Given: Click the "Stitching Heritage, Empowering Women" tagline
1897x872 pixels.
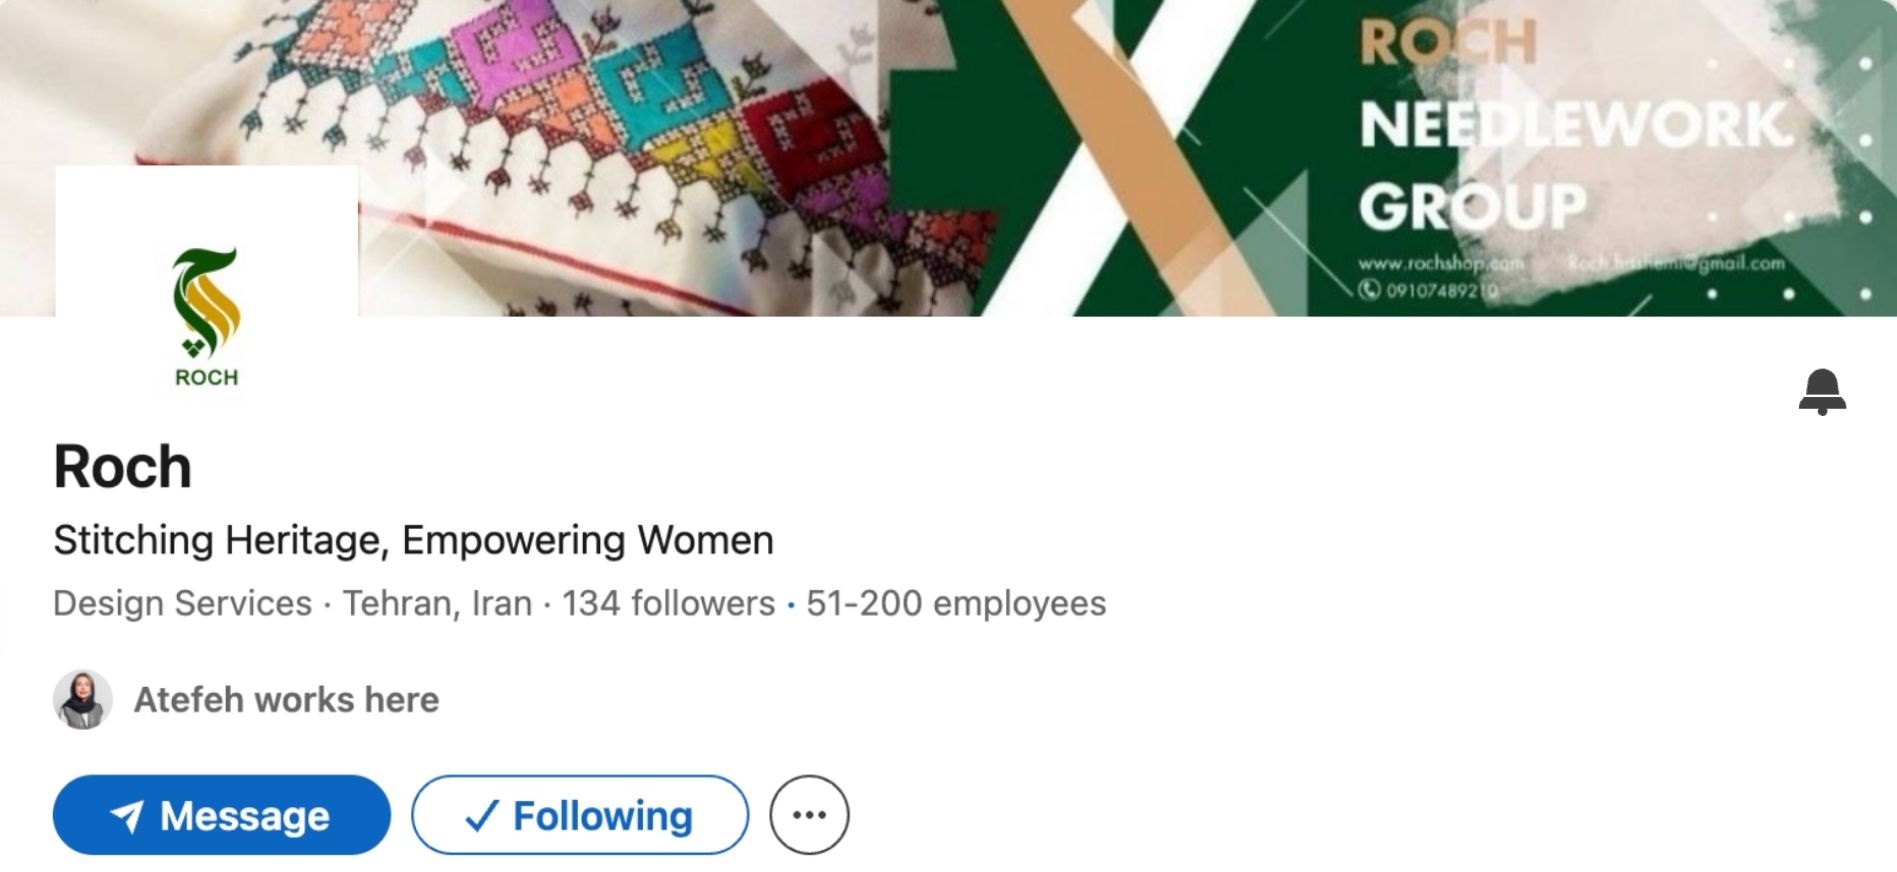Looking at the screenshot, I should pyautogui.click(x=413, y=540).
